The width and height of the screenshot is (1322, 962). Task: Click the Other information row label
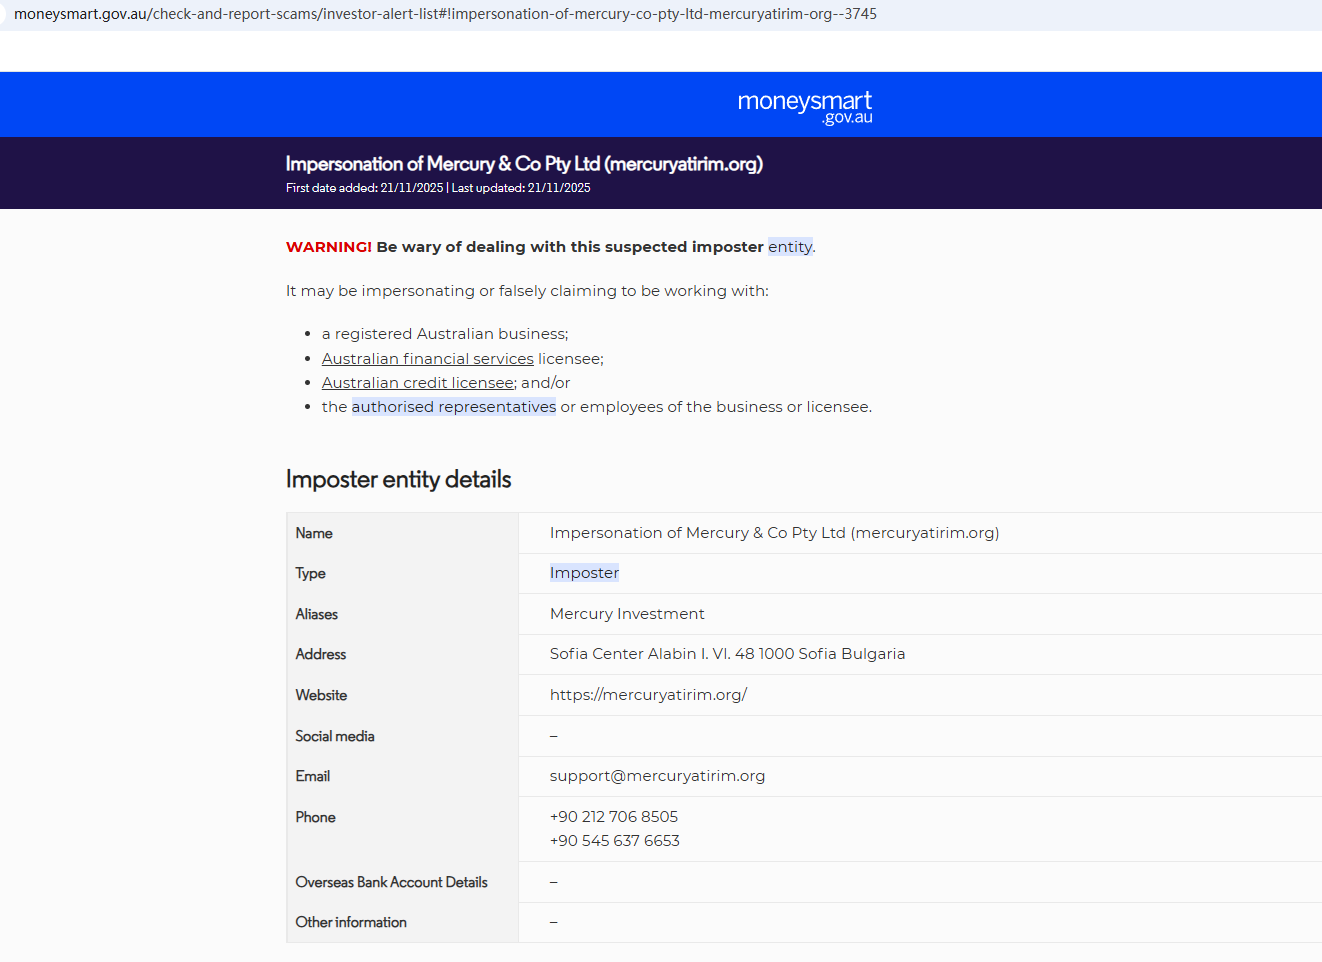coord(351,922)
